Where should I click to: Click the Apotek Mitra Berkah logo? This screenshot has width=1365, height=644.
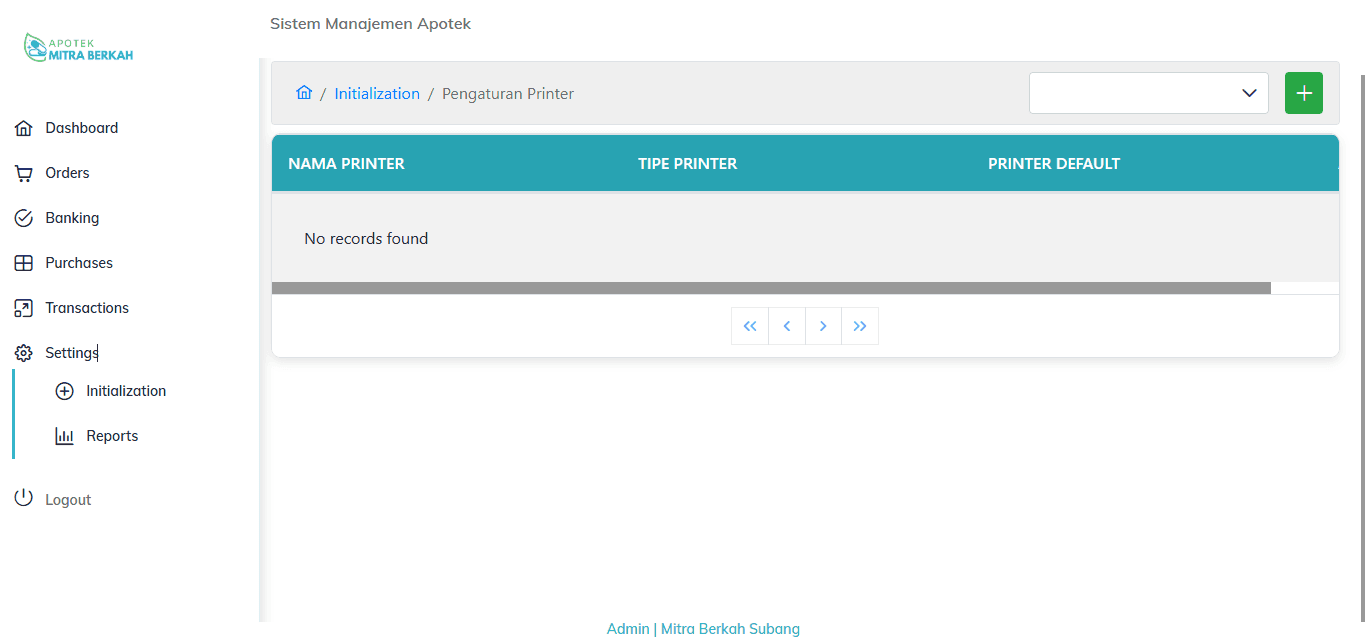point(78,48)
